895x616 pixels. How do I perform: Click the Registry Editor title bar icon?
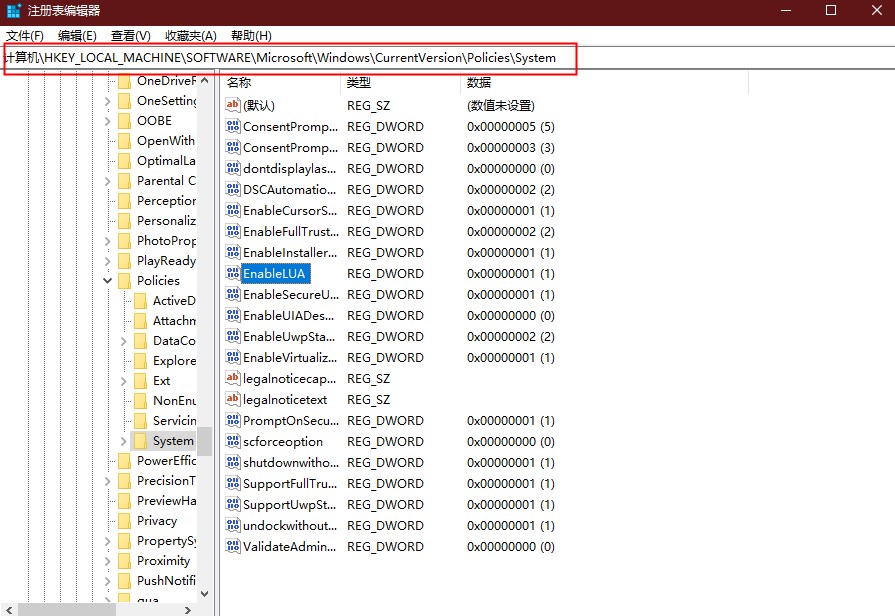(x=14, y=11)
